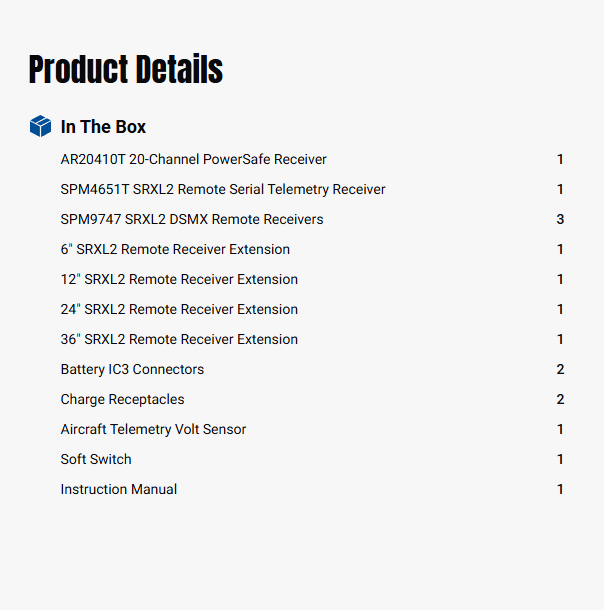Click the blue box icon

pyautogui.click(x=40, y=126)
